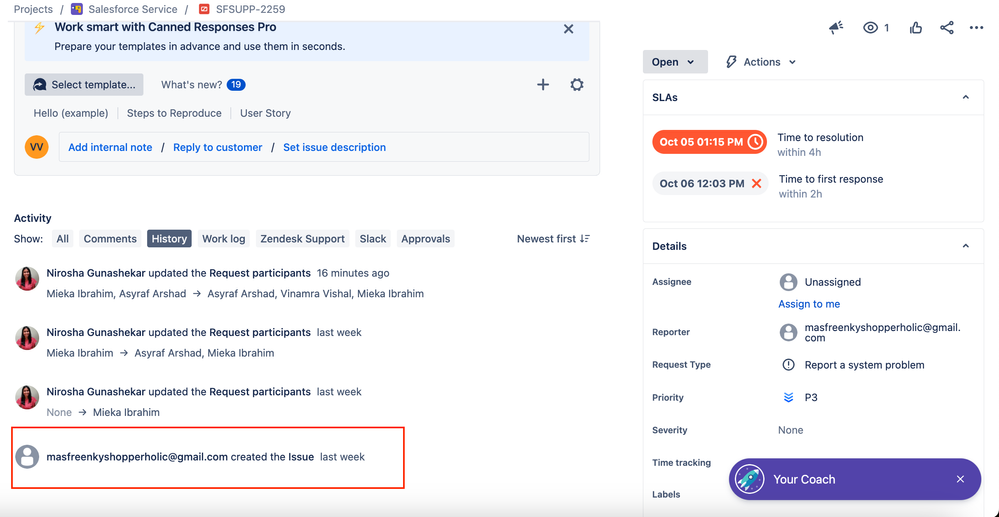Click the Time tracking field label
This screenshot has height=517, width=999.
point(681,463)
